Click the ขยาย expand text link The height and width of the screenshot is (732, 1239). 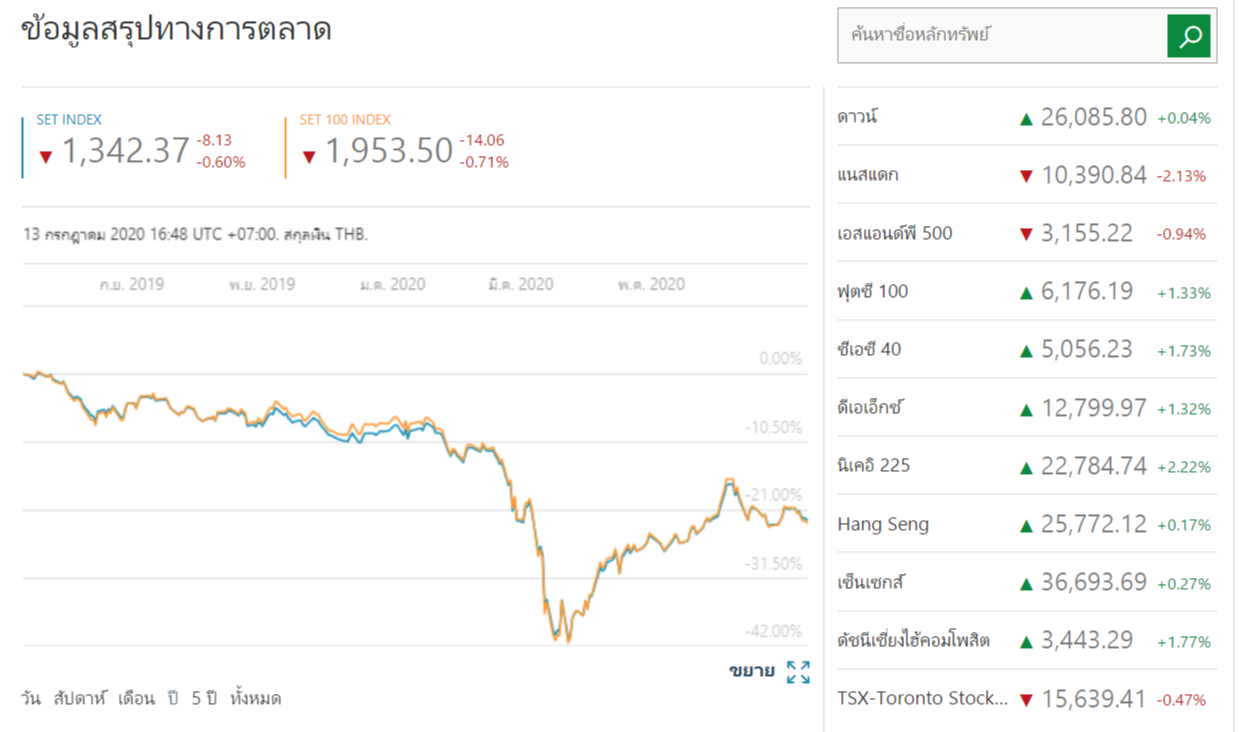(751, 671)
